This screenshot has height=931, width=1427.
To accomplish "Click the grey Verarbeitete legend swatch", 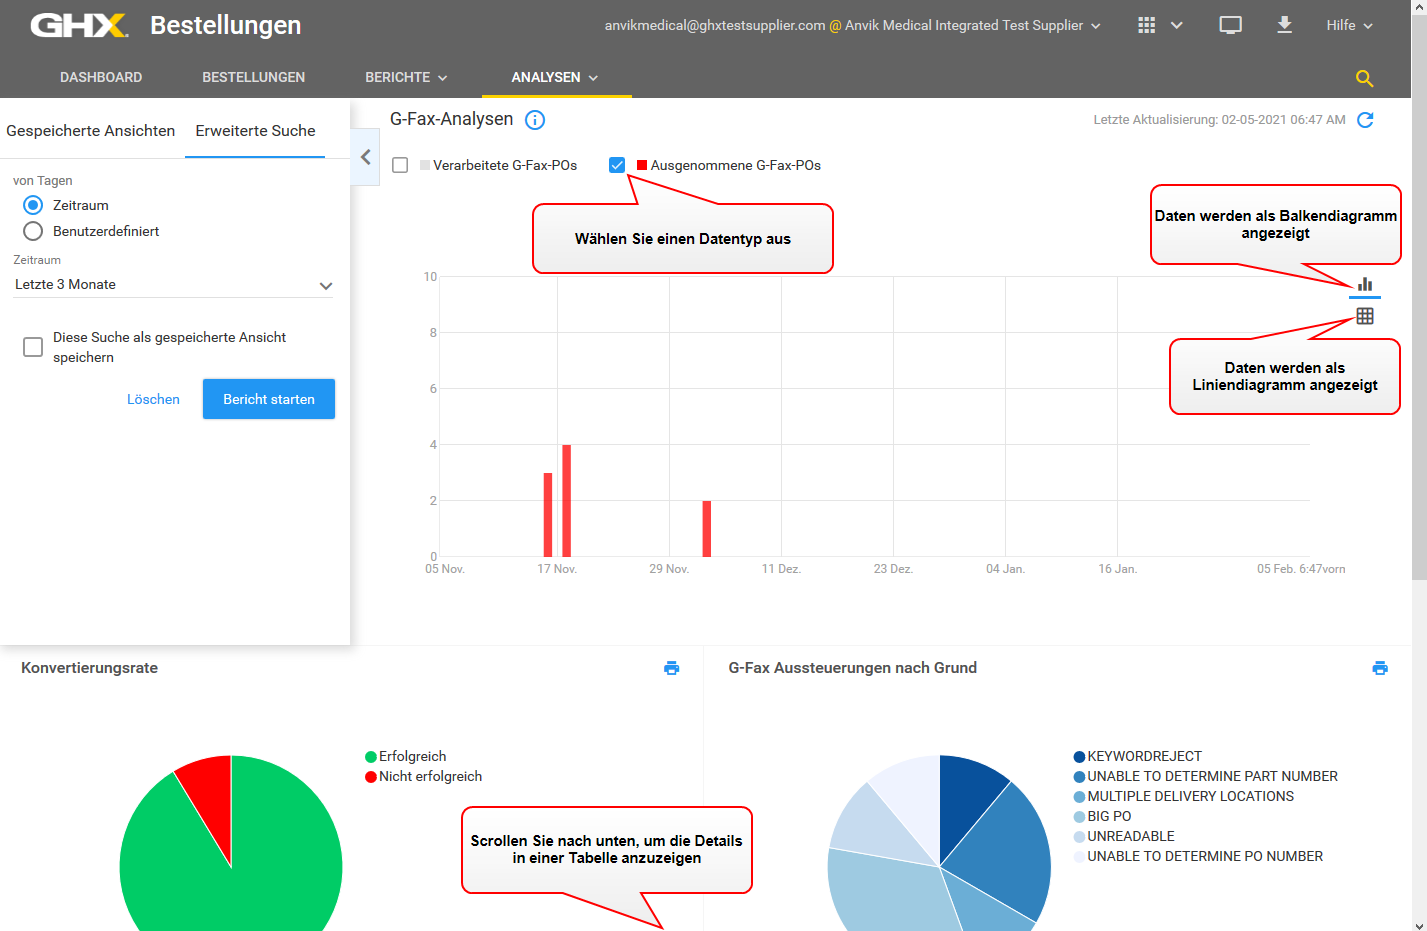I will coord(425,165).
